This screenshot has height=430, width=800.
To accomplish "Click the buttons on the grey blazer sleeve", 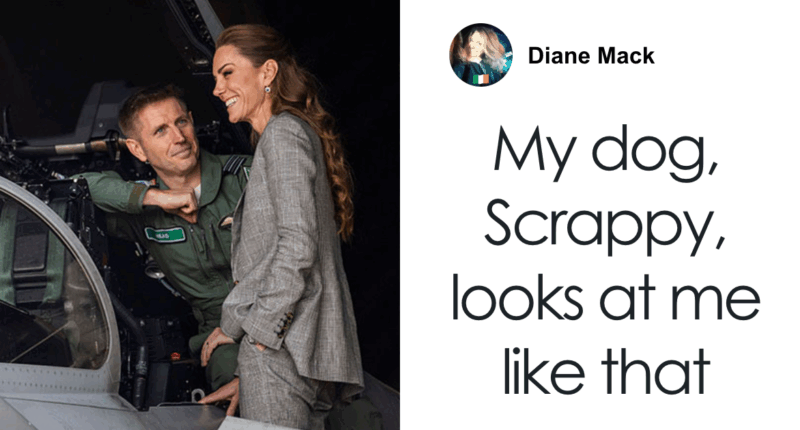I will (x=284, y=325).
